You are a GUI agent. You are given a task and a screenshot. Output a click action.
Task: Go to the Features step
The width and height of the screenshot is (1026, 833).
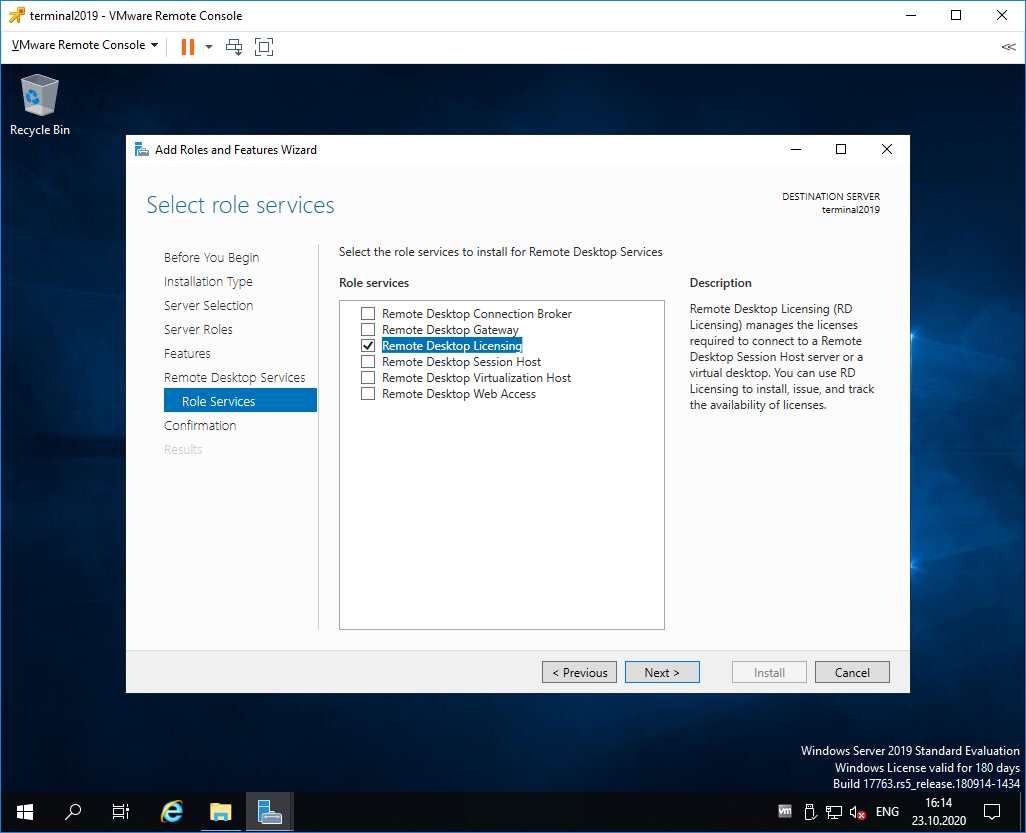click(x=187, y=353)
